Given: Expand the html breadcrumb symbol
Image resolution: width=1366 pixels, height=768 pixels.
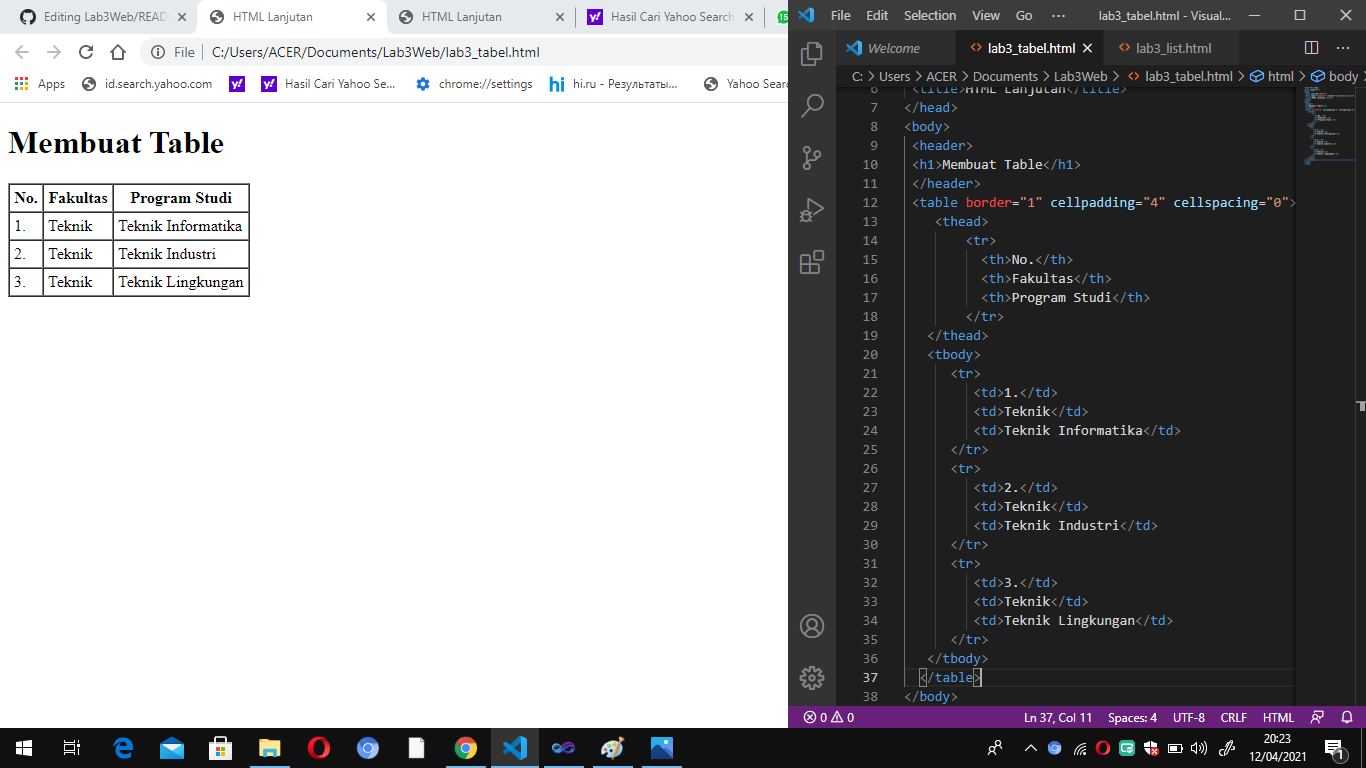Looking at the screenshot, I should tap(1272, 76).
